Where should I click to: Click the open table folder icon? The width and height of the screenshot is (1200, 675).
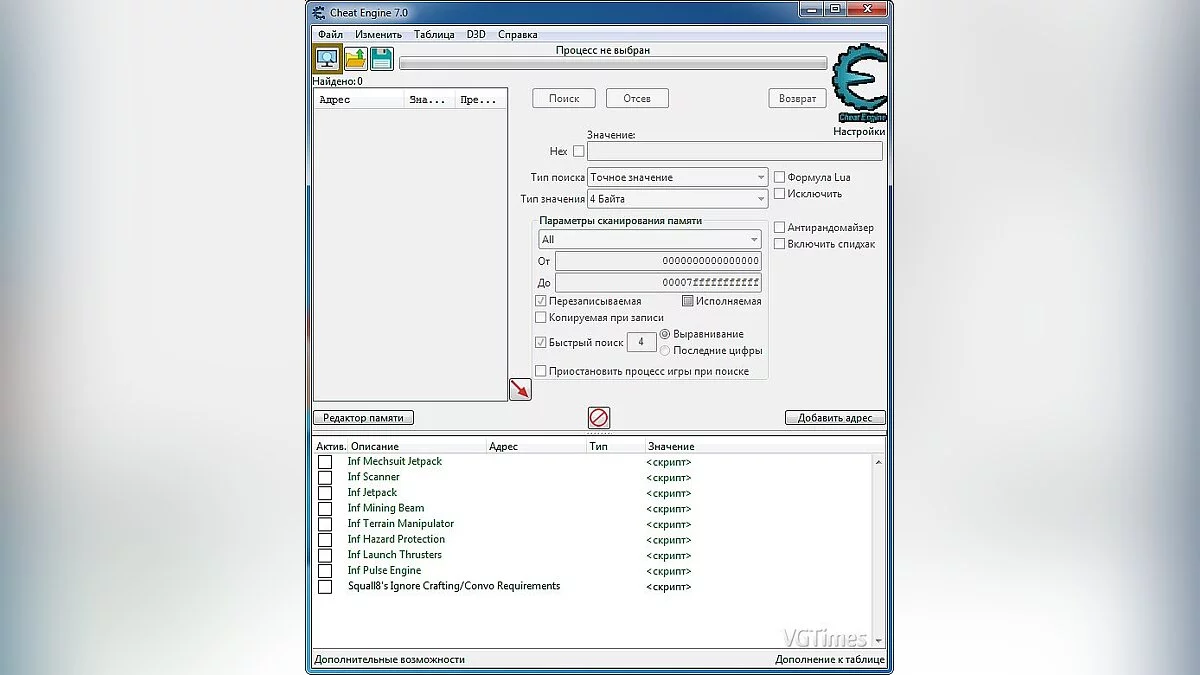pos(356,58)
